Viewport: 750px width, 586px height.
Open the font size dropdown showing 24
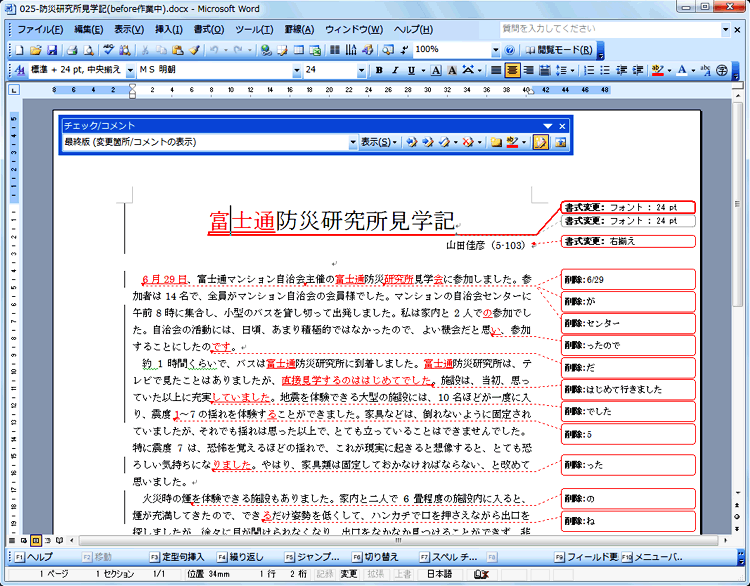(361, 71)
